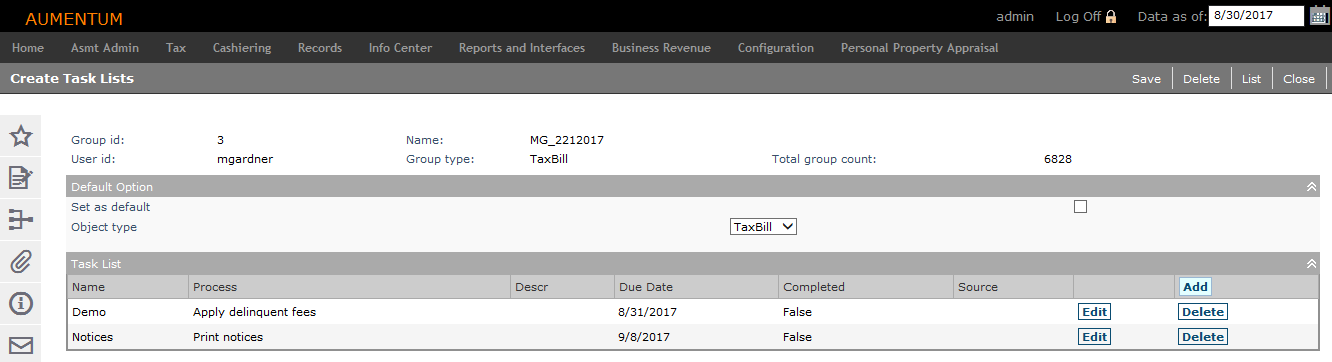Open the Business Revenue menu
The width and height of the screenshot is (1332, 362).
(661, 48)
